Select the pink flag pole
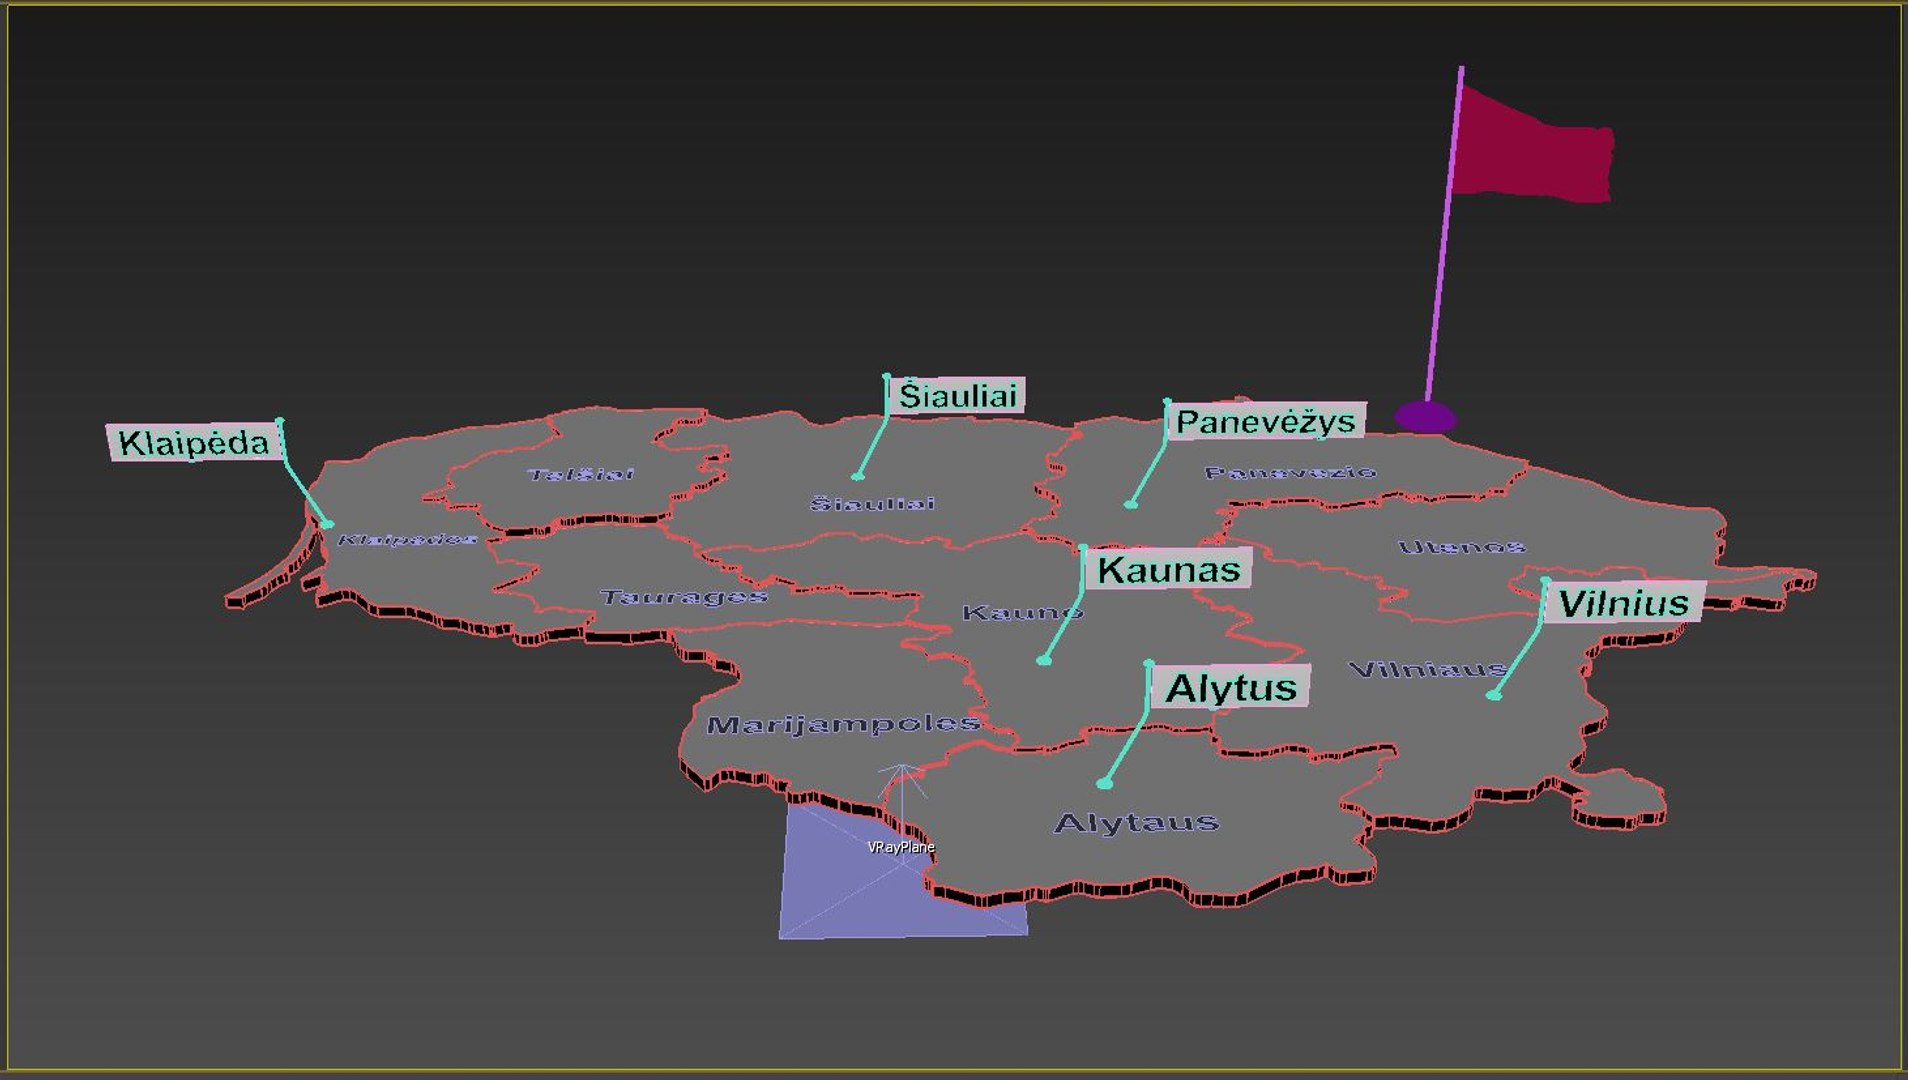The width and height of the screenshot is (1908, 1080). pos(1444,235)
